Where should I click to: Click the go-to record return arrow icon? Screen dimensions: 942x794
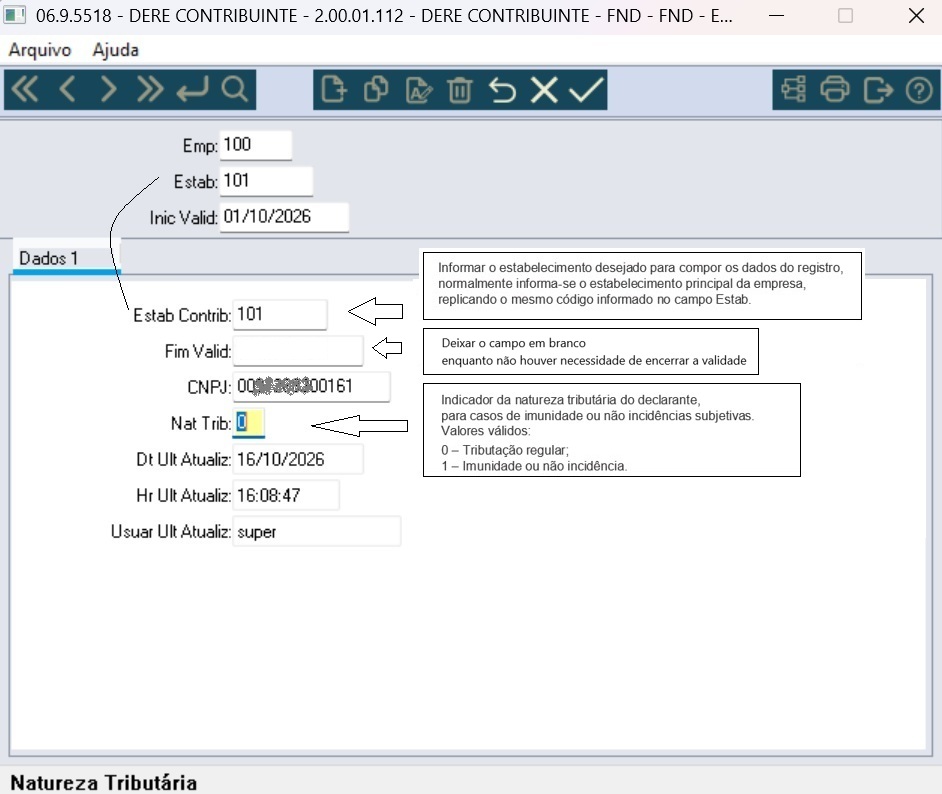point(192,90)
